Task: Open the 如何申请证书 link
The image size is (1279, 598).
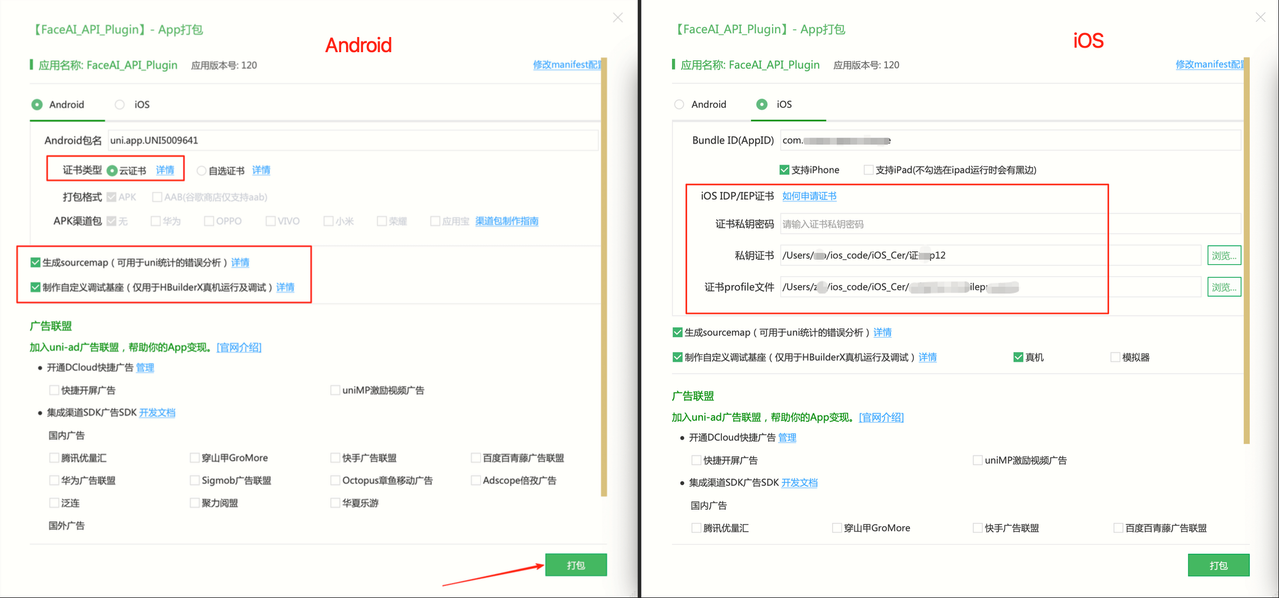Action: point(809,197)
